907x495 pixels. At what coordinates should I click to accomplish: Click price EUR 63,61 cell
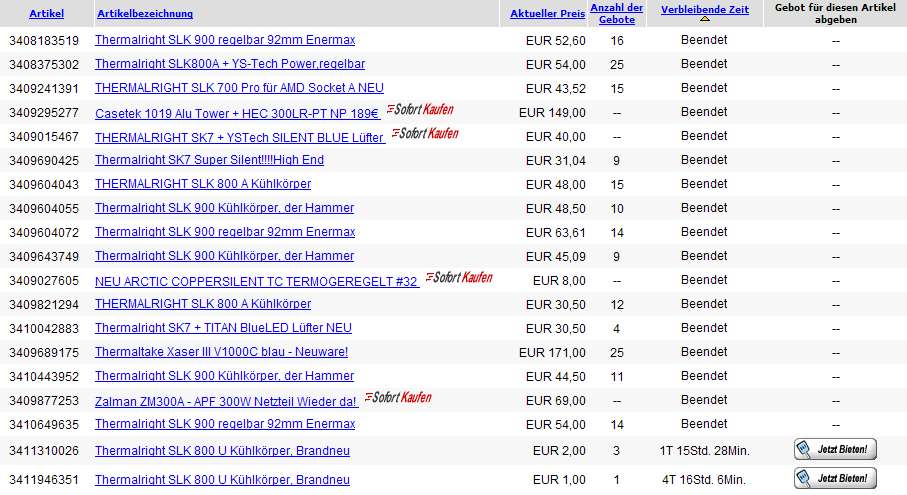pyautogui.click(x=556, y=232)
